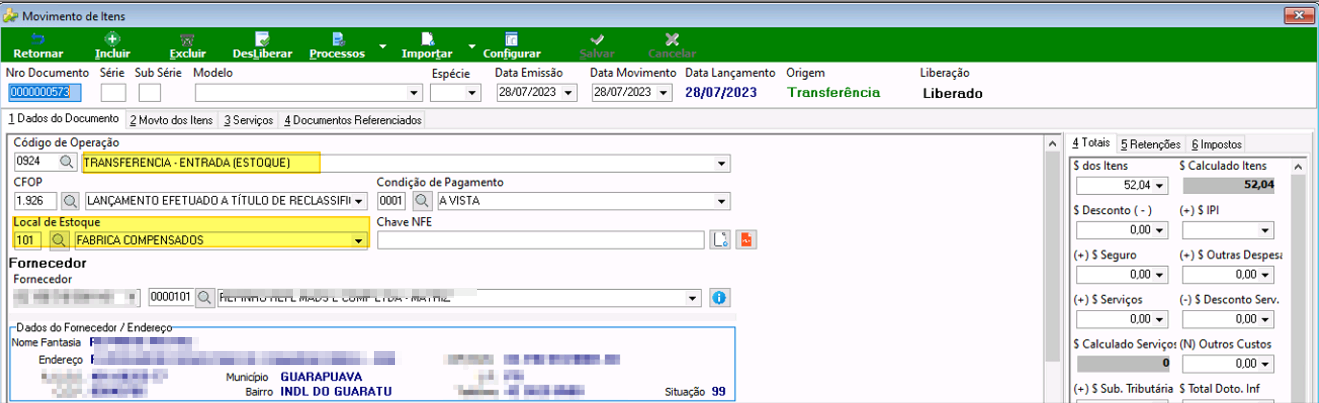Click the supplier code field 0000101
Viewport: 1319px width, 403px height.
[170, 298]
